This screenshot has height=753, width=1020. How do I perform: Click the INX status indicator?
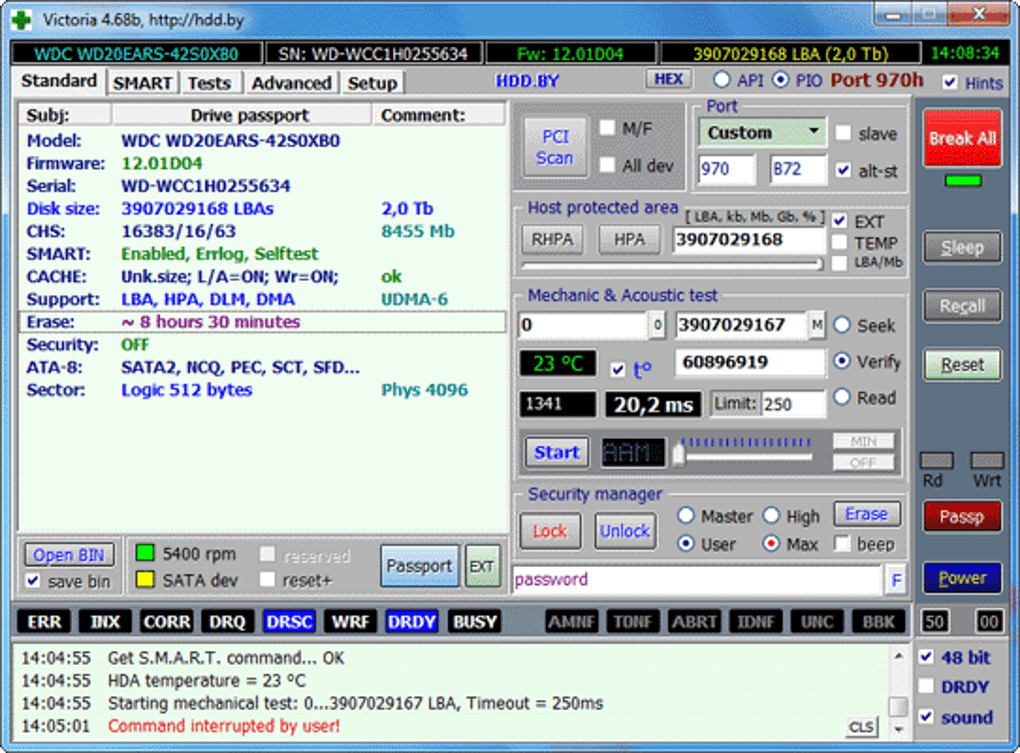pos(105,622)
